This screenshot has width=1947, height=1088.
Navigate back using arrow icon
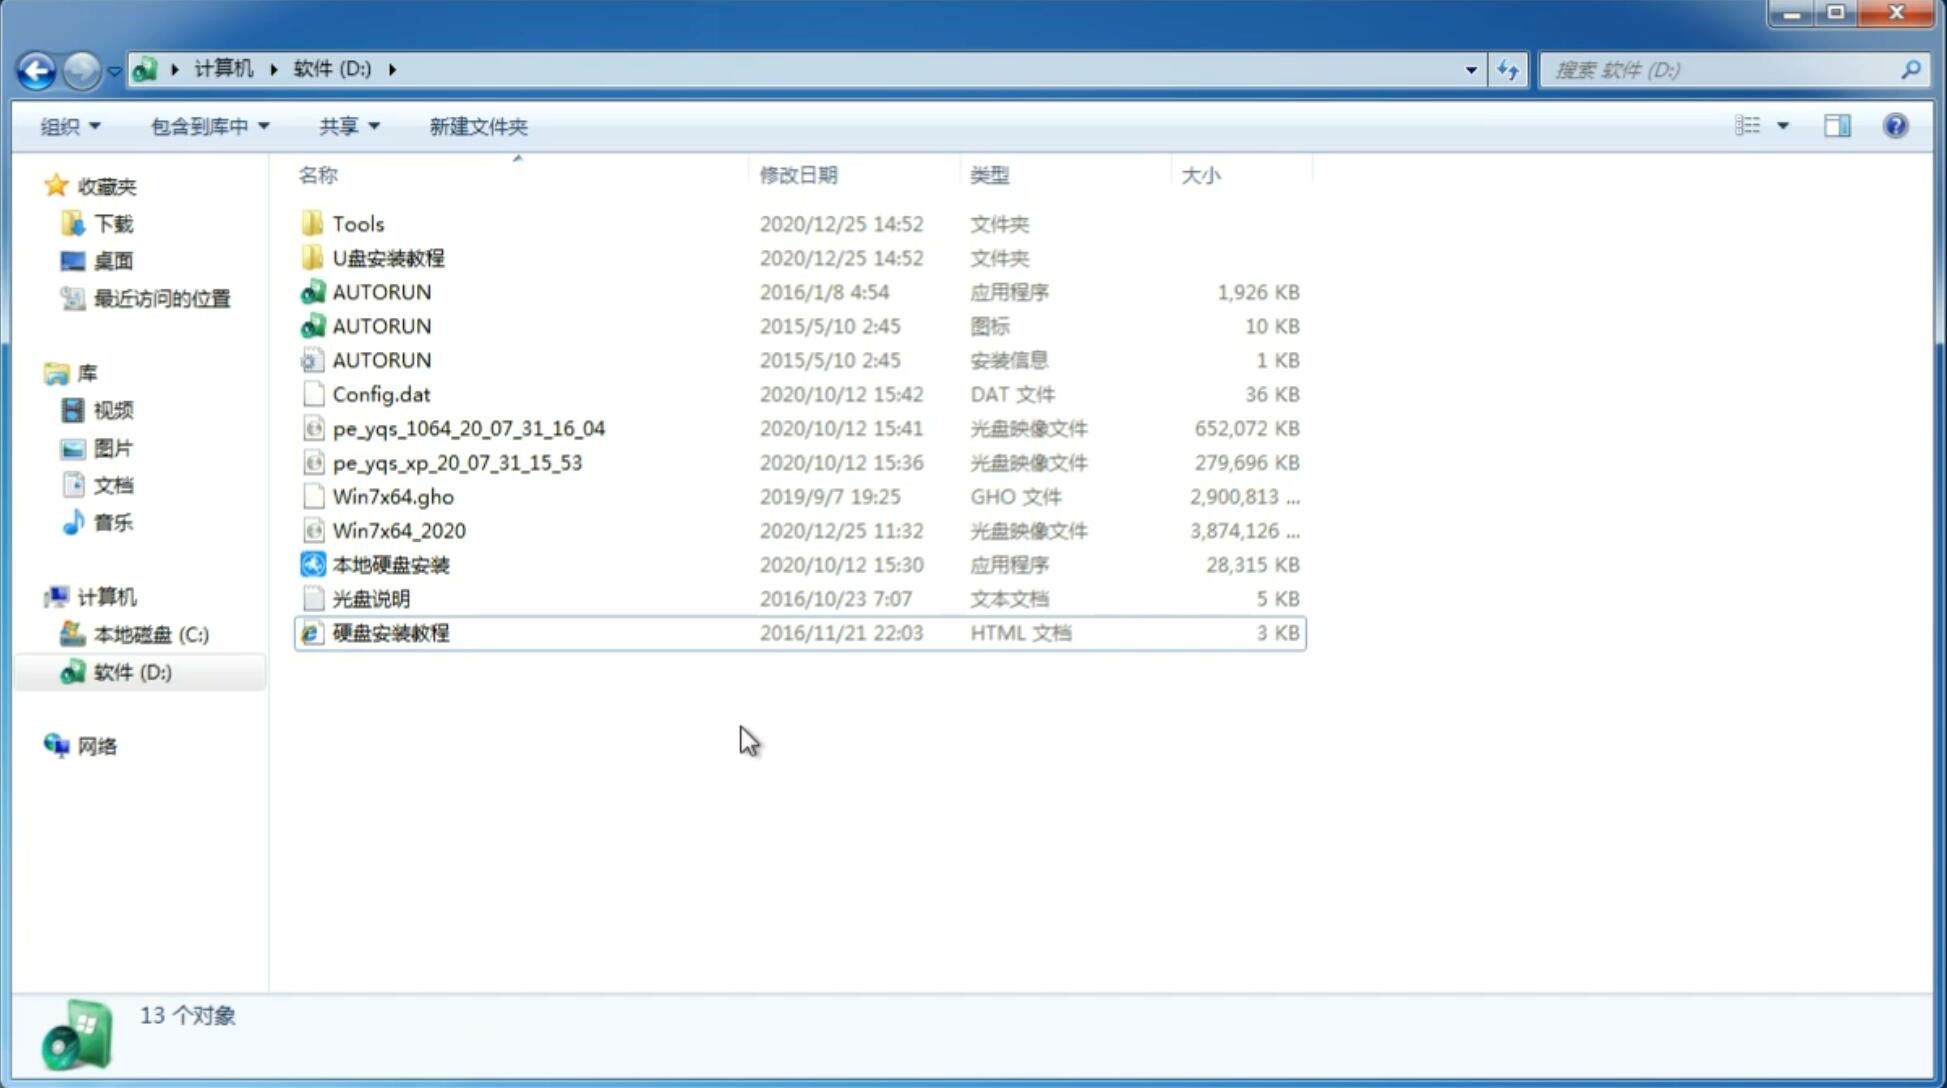pyautogui.click(x=36, y=68)
